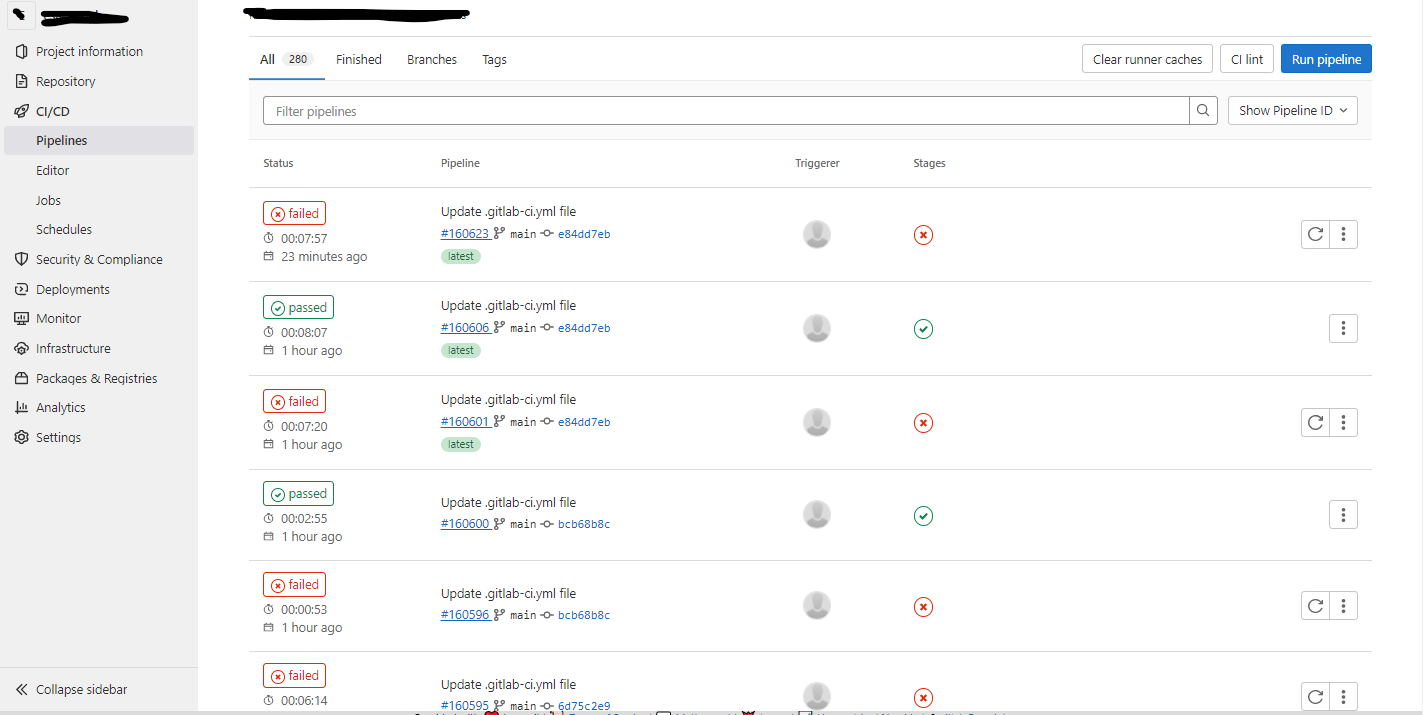Switch to the Tags tab
The height and width of the screenshot is (715, 1423).
[494, 59]
